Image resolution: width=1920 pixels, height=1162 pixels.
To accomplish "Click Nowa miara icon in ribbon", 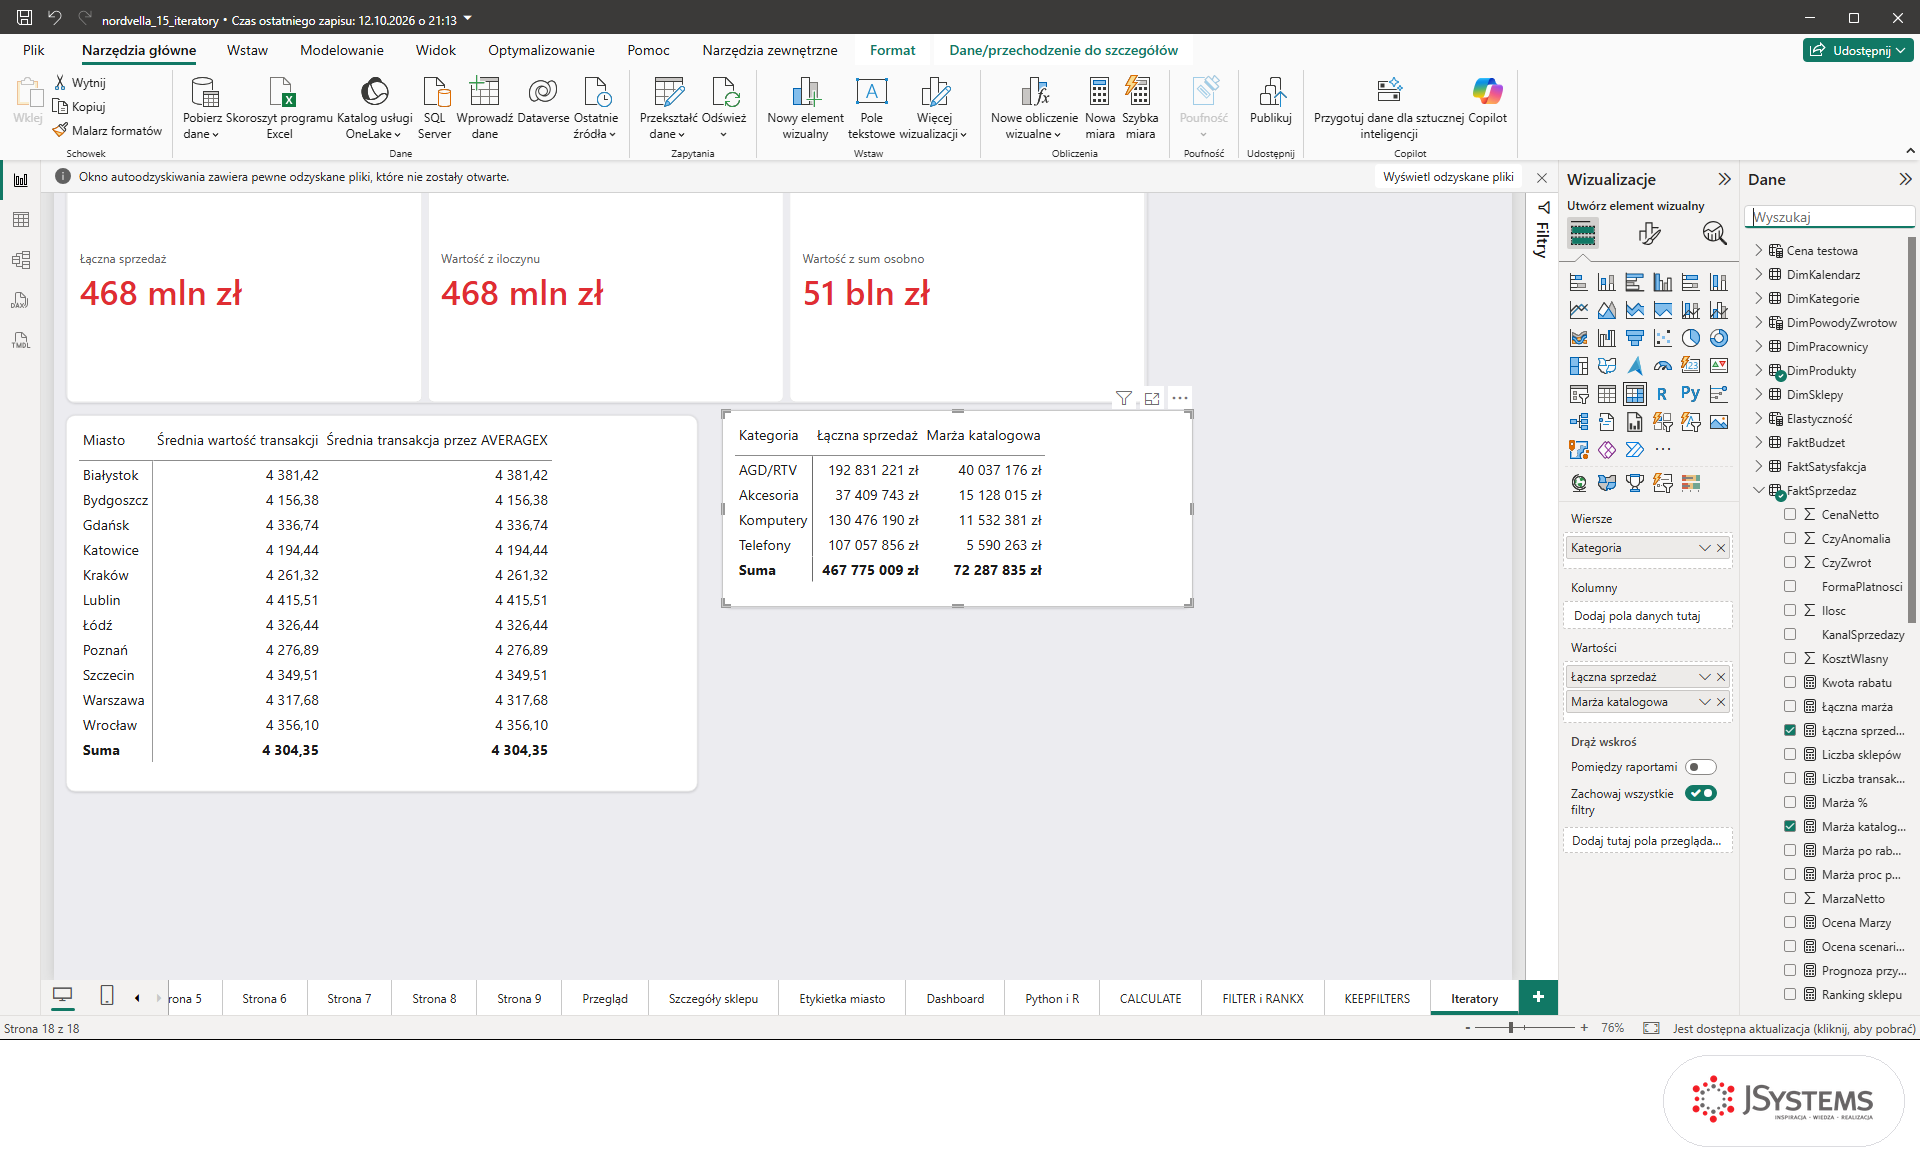I will 1099,107.
